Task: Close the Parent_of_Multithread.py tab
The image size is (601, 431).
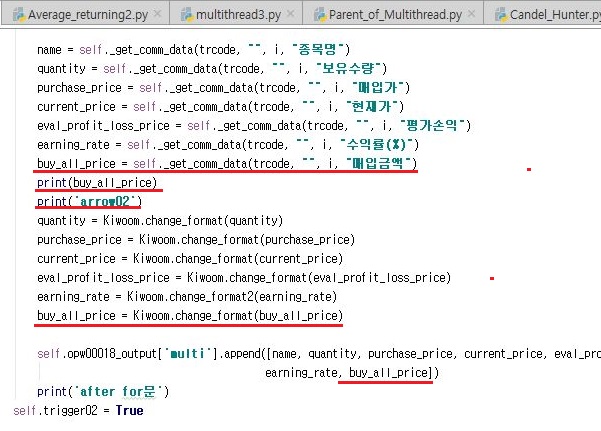Action: pyautogui.click(x=471, y=14)
